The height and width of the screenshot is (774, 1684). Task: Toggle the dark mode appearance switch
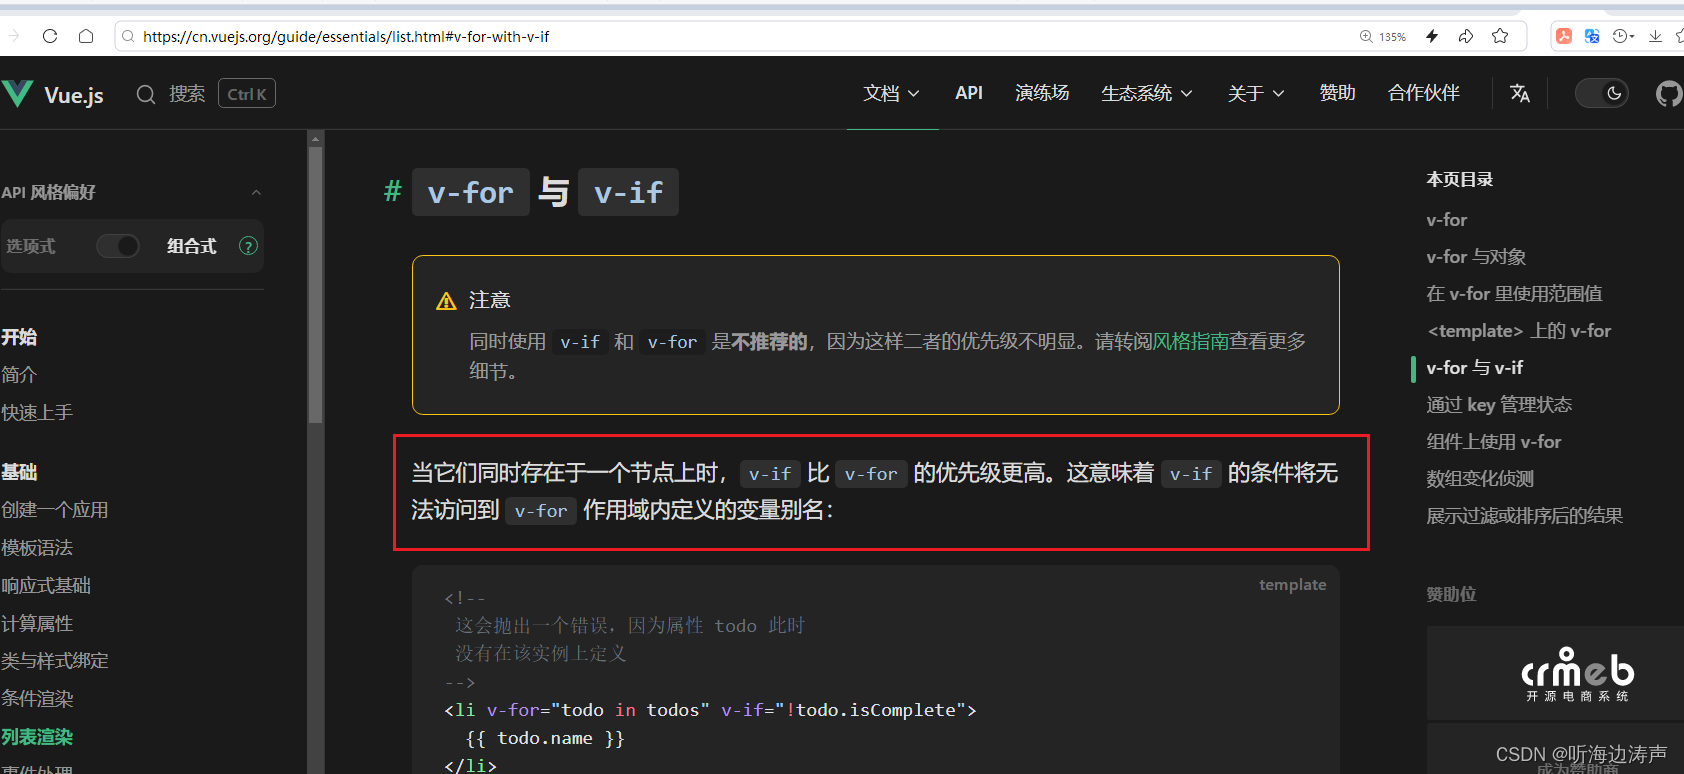pyautogui.click(x=1602, y=93)
